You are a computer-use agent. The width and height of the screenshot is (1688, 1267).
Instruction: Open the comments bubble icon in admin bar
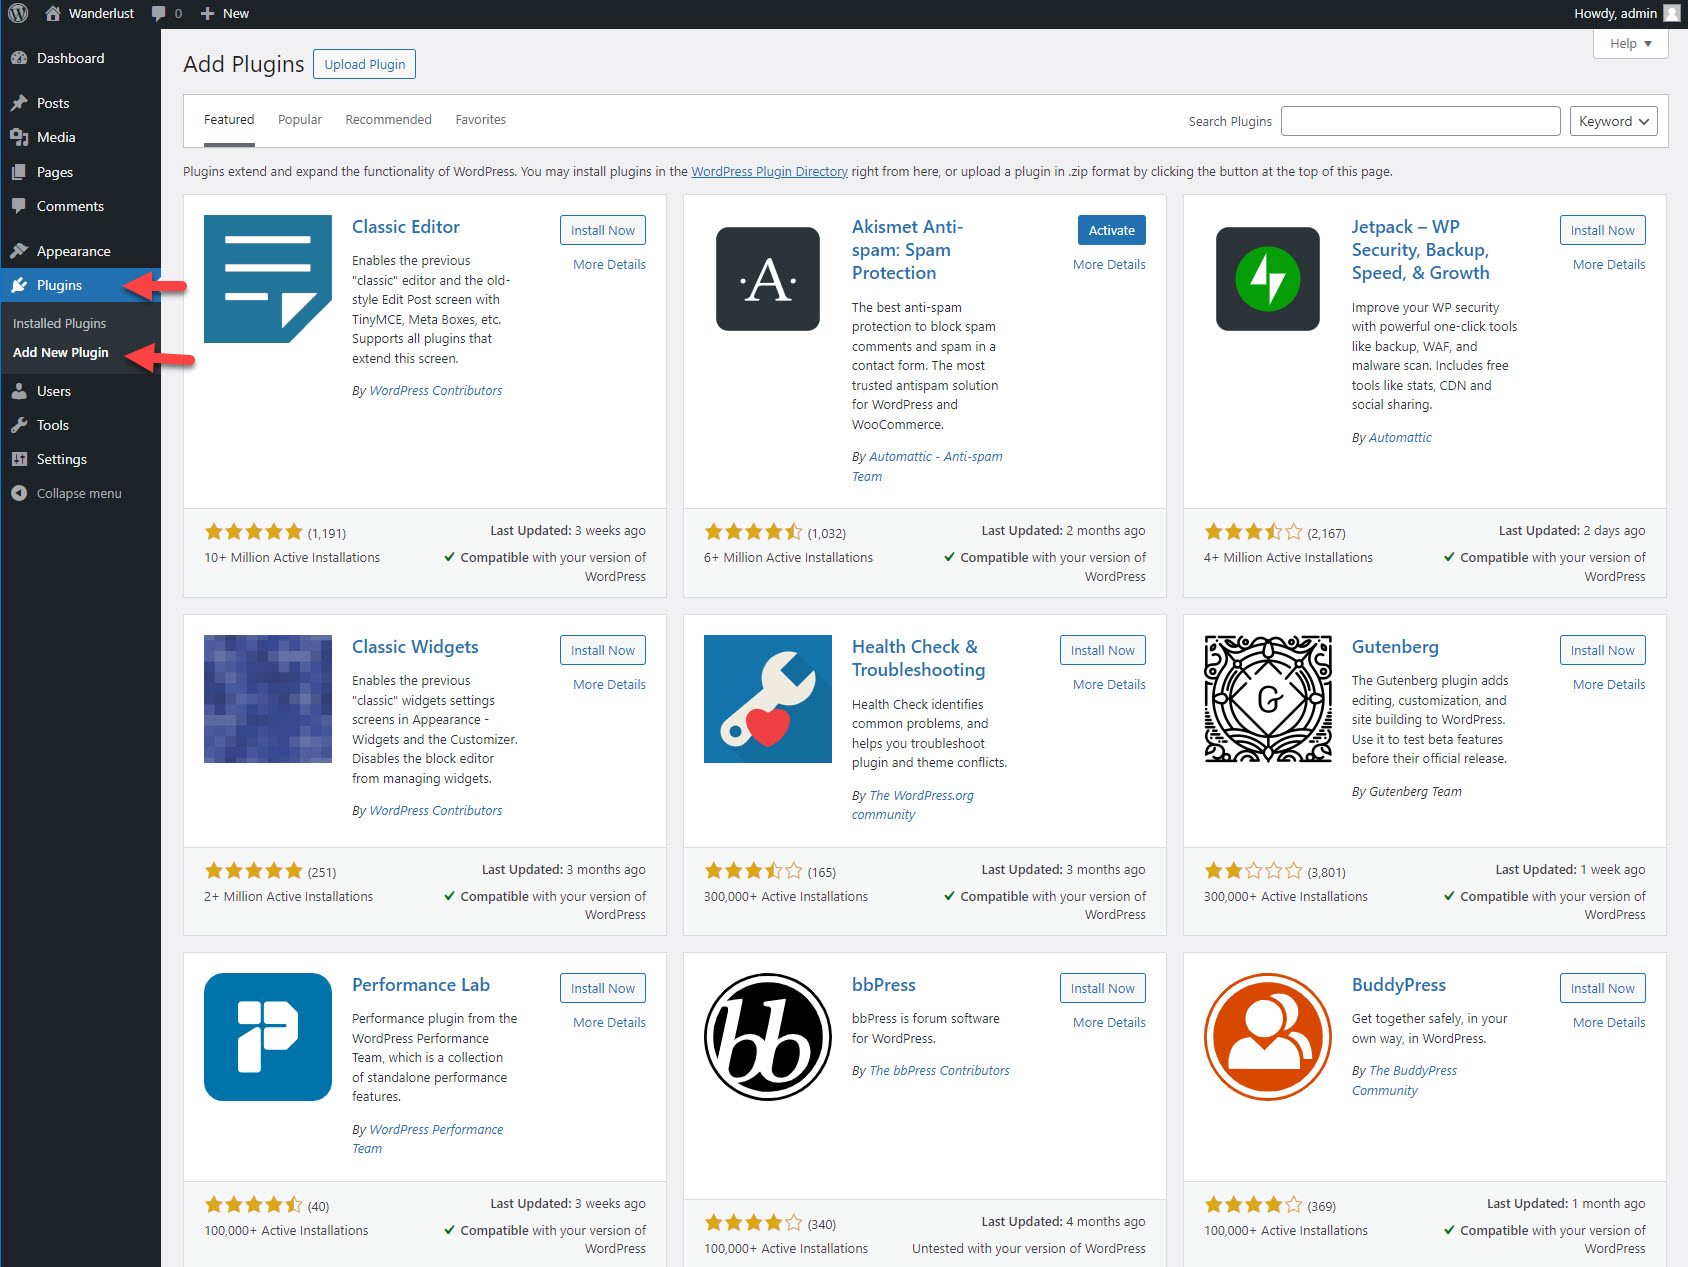[x=159, y=14]
